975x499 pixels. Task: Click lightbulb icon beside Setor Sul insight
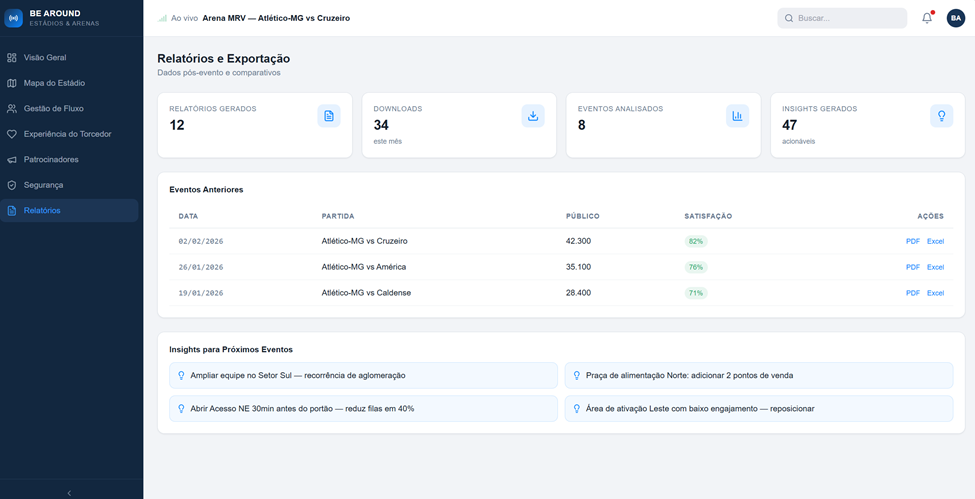[182, 375]
